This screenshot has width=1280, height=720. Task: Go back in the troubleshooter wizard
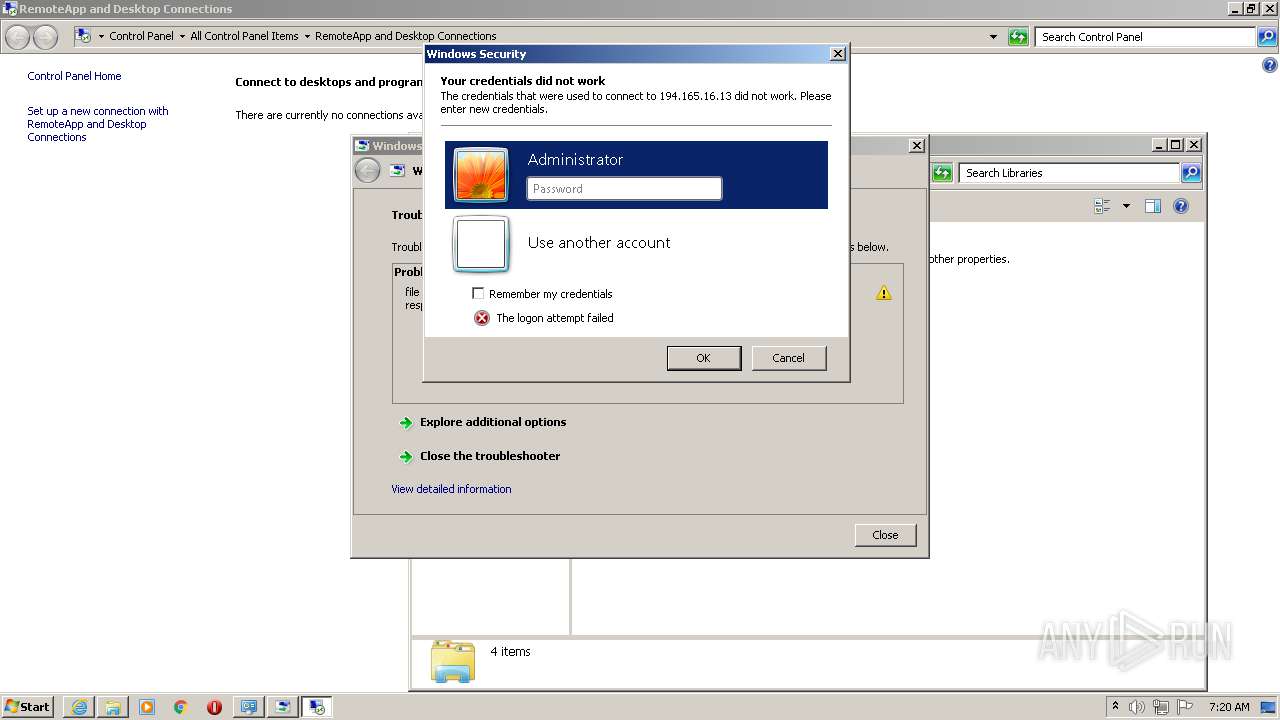[x=368, y=171]
